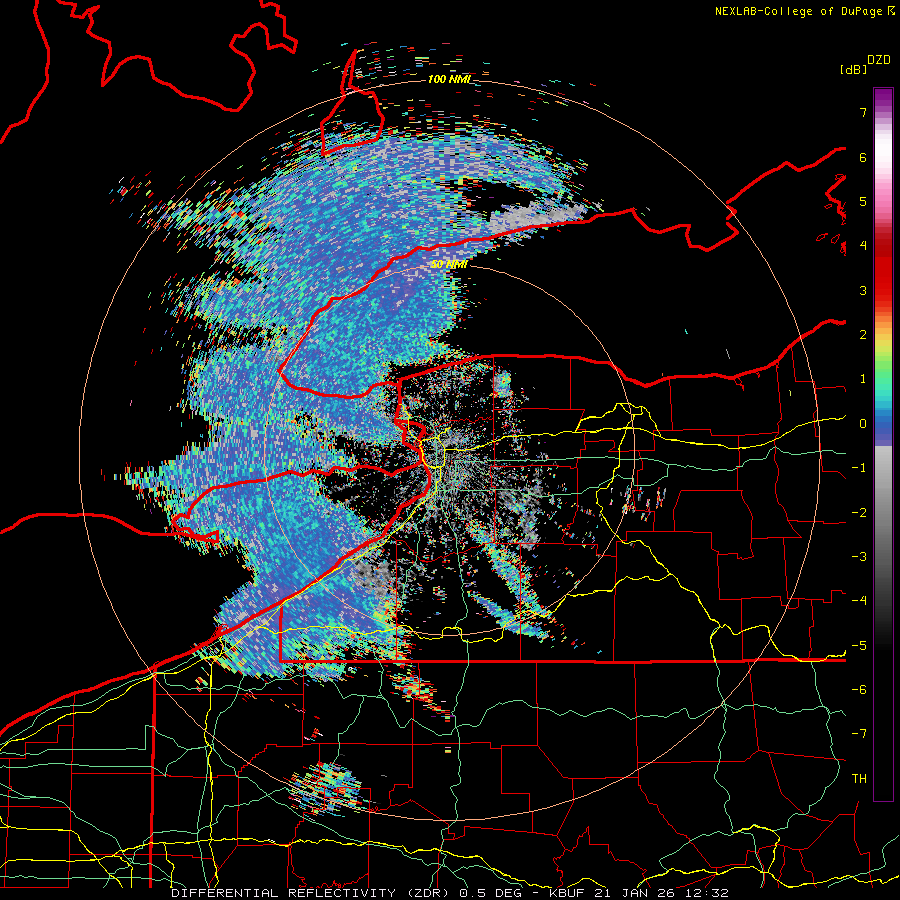900x900 pixels.
Task: Click the 4 value on the dB scale
Action: point(863,246)
